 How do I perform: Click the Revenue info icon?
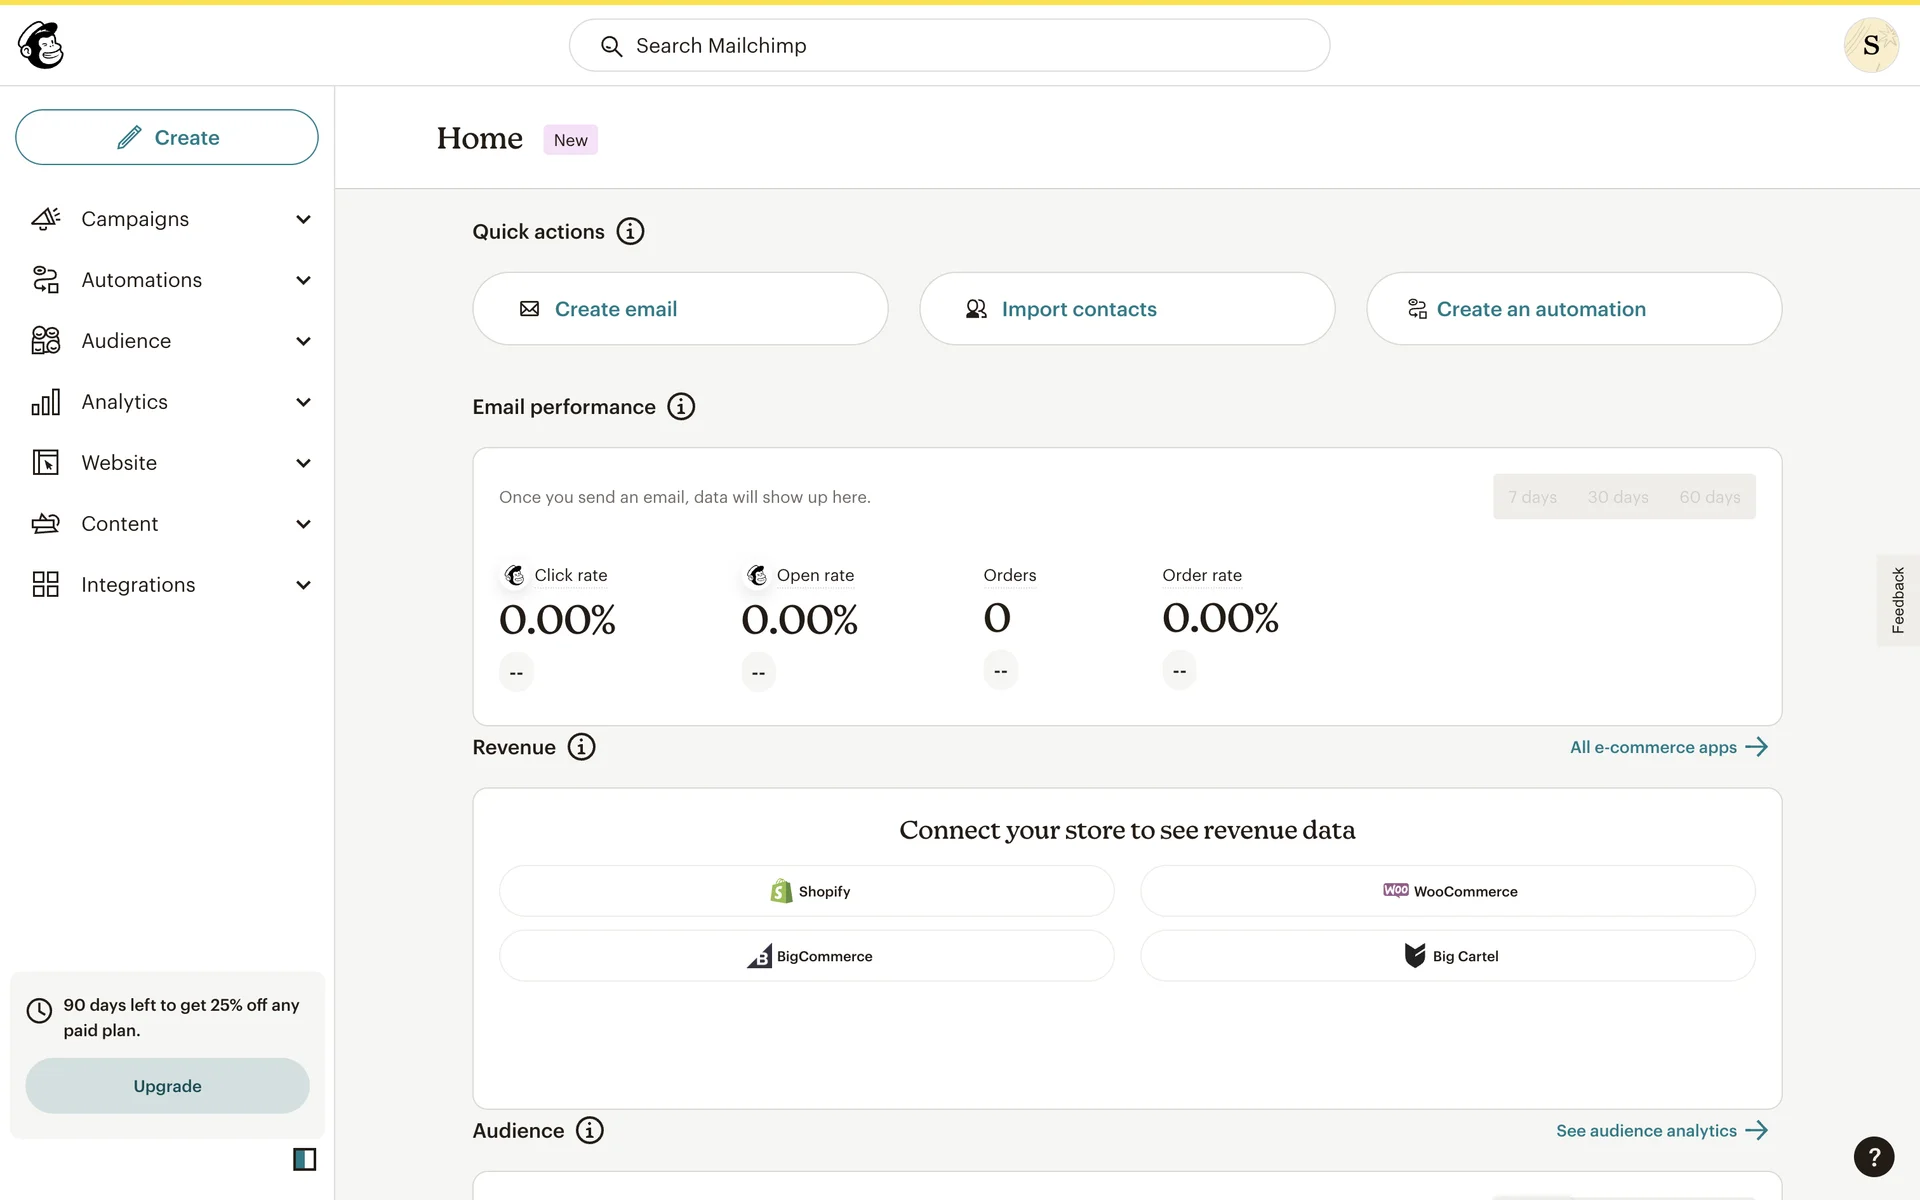tap(581, 747)
